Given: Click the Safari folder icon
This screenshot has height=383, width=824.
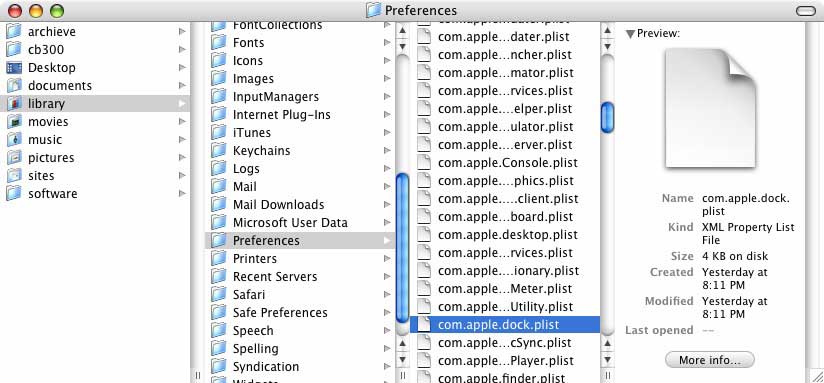Looking at the screenshot, I should (219, 294).
